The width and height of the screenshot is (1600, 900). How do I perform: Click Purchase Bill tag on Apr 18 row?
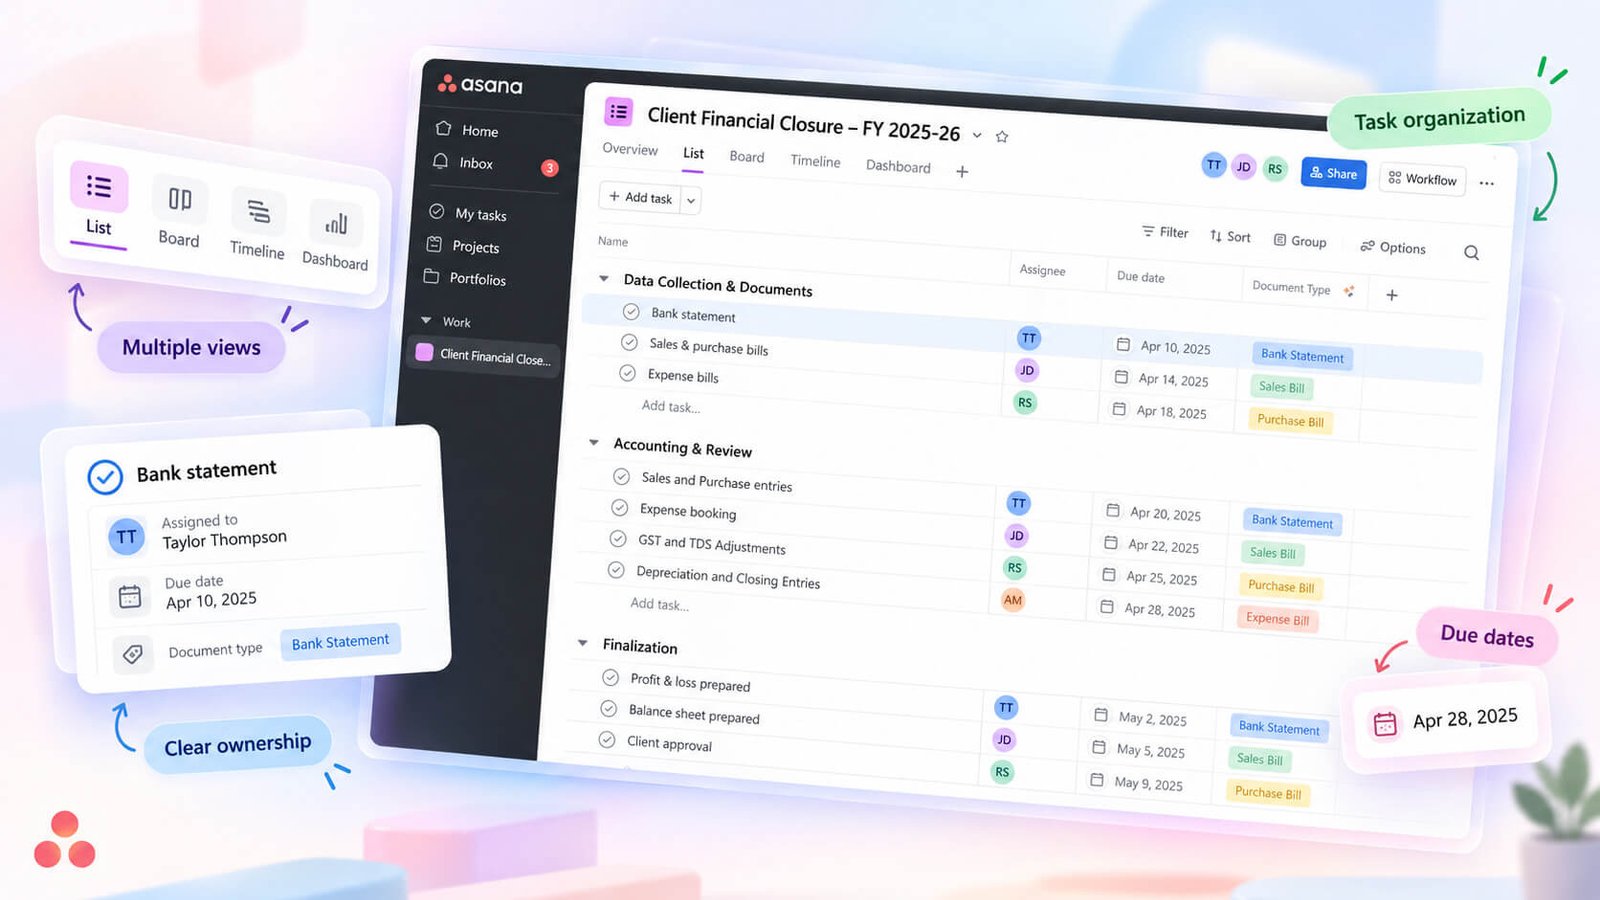click(1290, 420)
